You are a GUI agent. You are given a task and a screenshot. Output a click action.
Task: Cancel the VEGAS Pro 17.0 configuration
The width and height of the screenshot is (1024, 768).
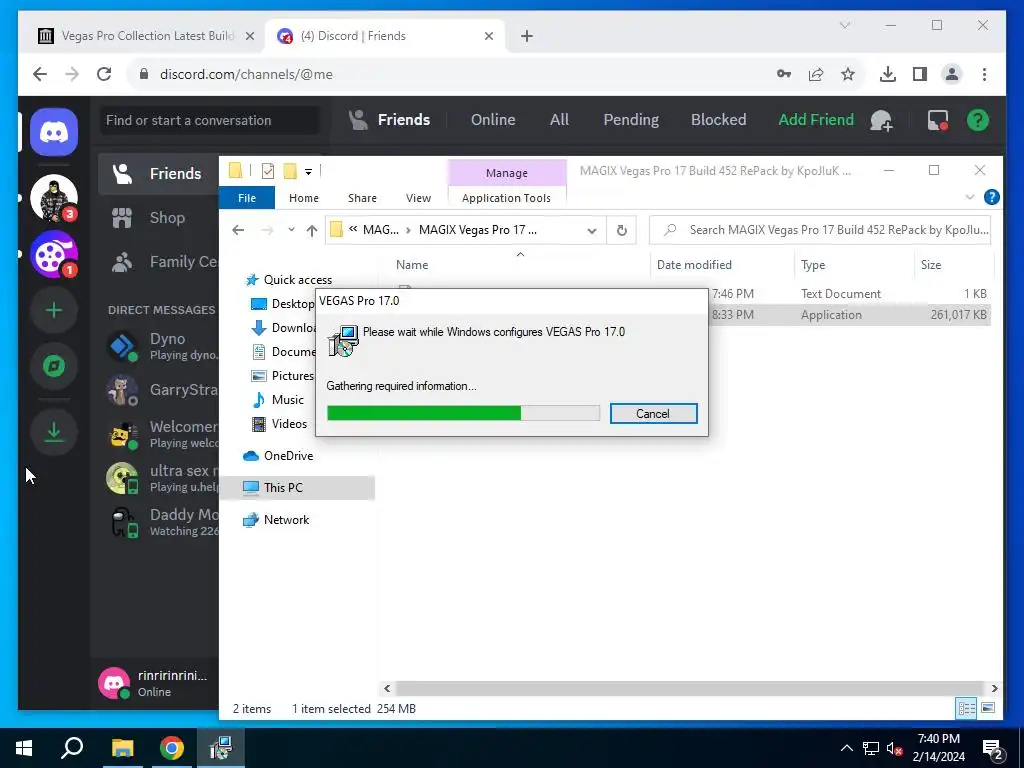pos(653,413)
